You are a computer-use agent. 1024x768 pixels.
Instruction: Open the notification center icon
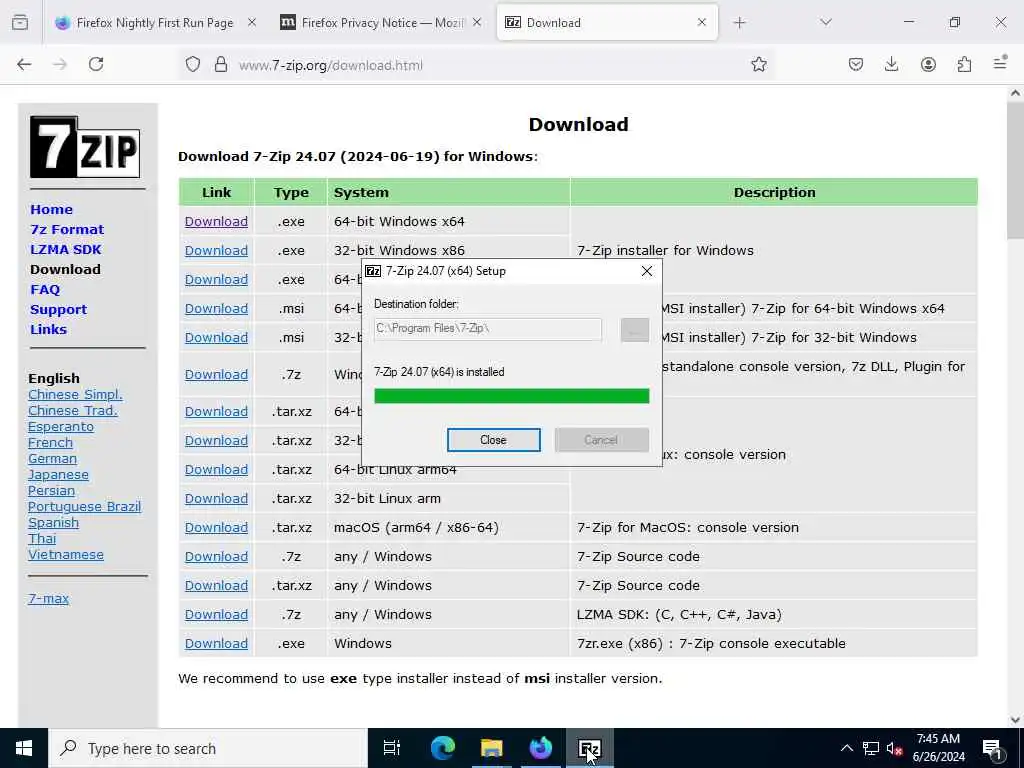[992, 749]
